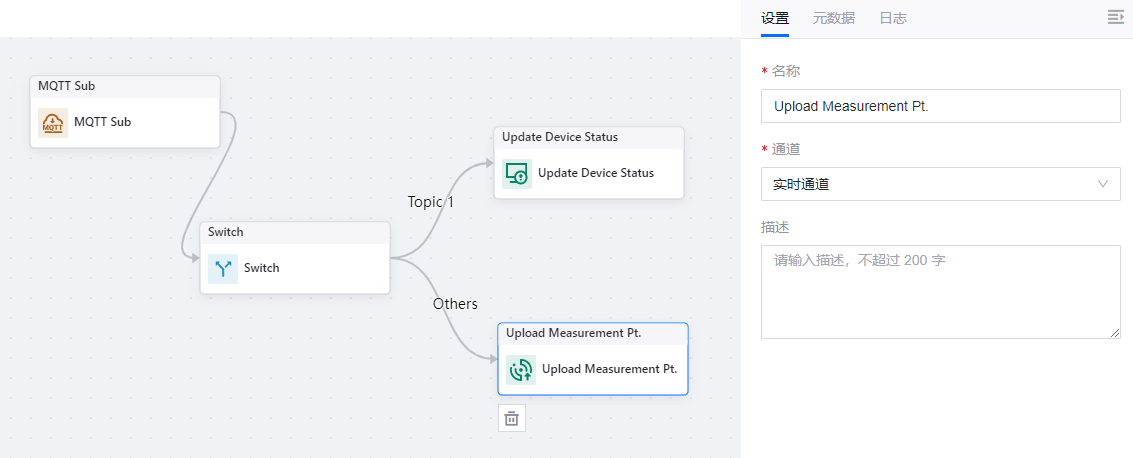Click the Upload Measurement Pt. node header
Screen dimensions: 1133x458
[593, 333]
